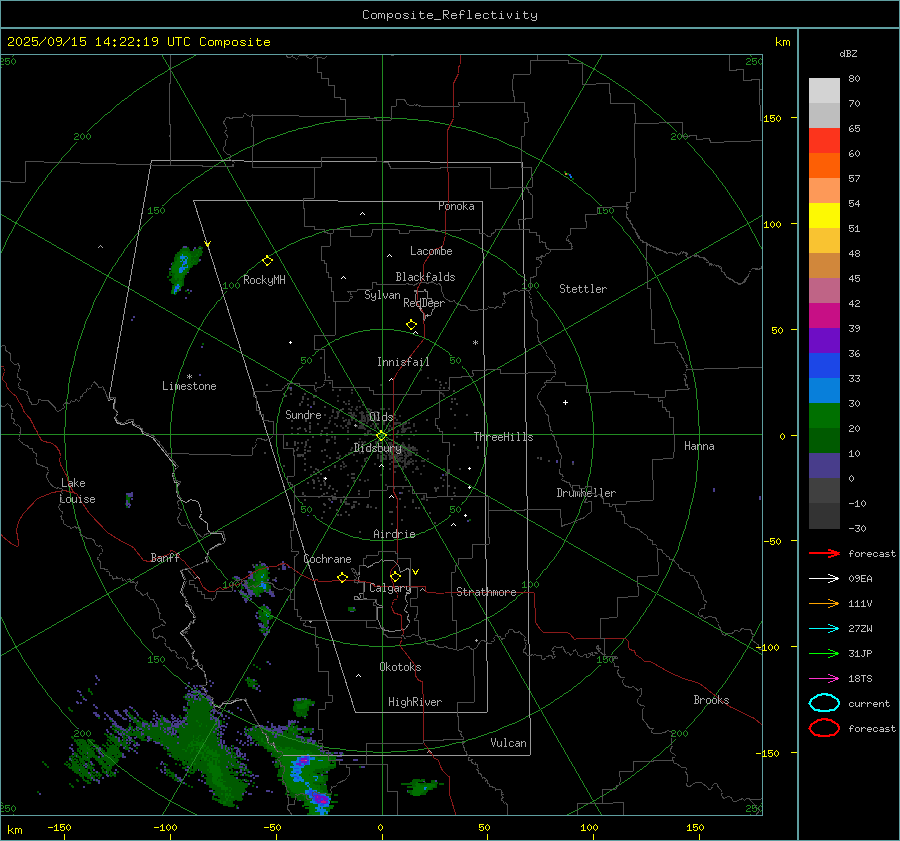Click the Drumheller town label
Viewport: 900px width, 841px height.
coord(586,493)
